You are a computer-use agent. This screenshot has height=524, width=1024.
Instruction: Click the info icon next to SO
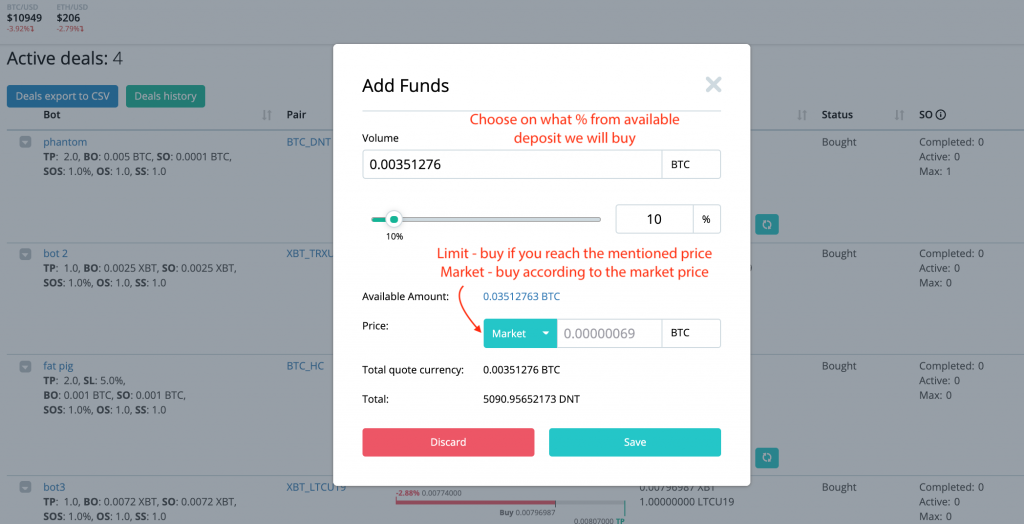pyautogui.click(x=941, y=116)
